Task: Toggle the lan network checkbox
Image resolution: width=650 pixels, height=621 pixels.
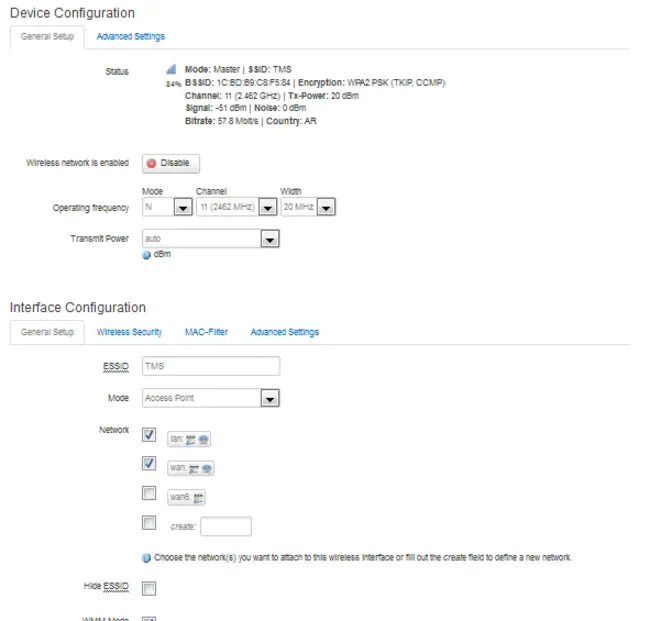Action: pyautogui.click(x=149, y=435)
